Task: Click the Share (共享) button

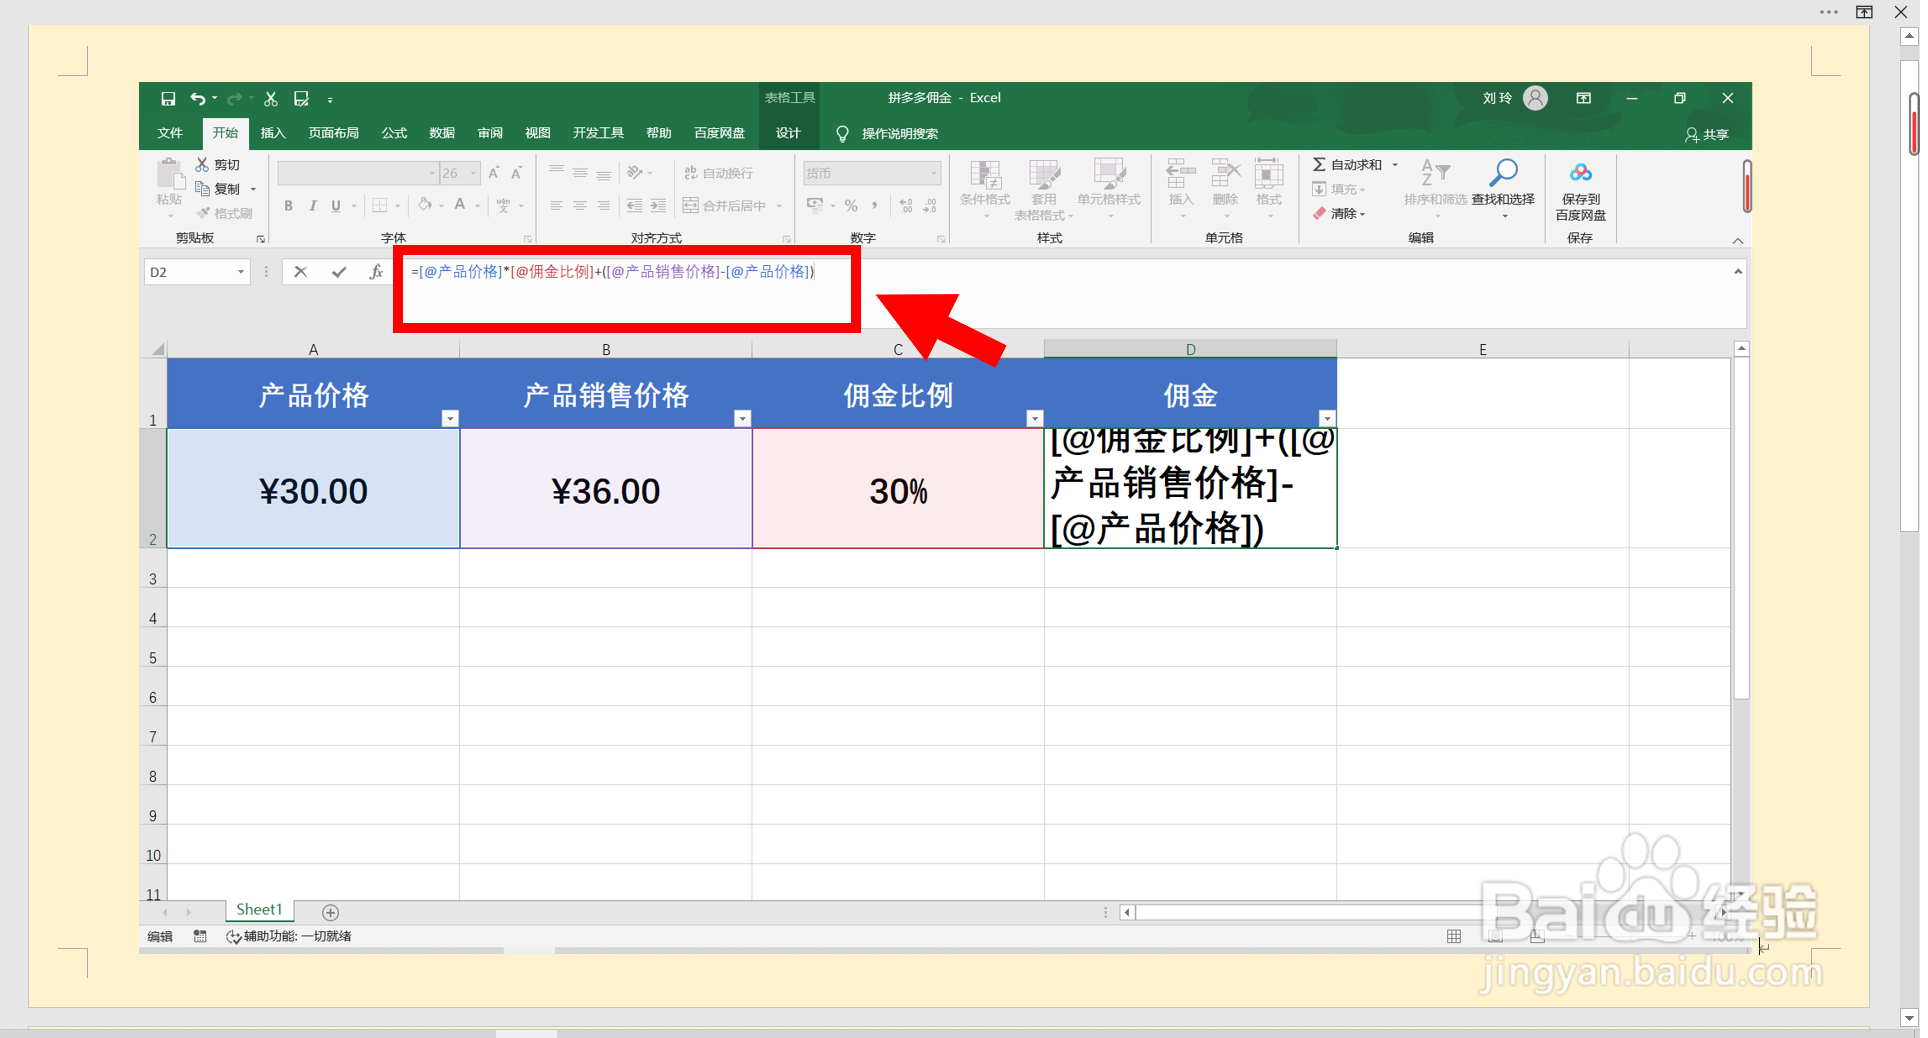Action: pyautogui.click(x=1707, y=134)
